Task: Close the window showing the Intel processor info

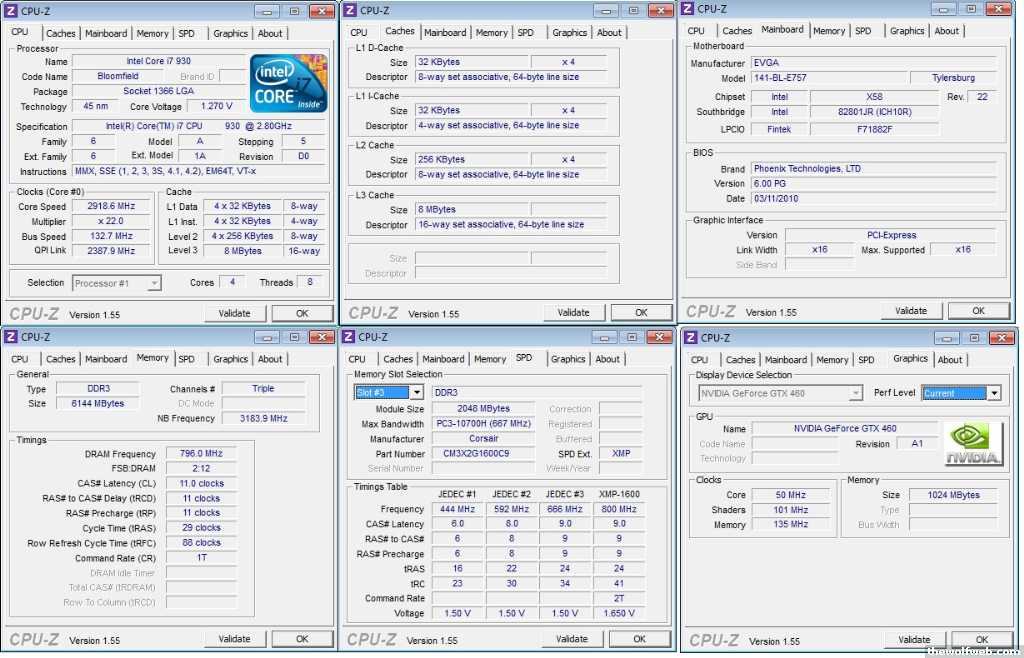Action: click(322, 11)
